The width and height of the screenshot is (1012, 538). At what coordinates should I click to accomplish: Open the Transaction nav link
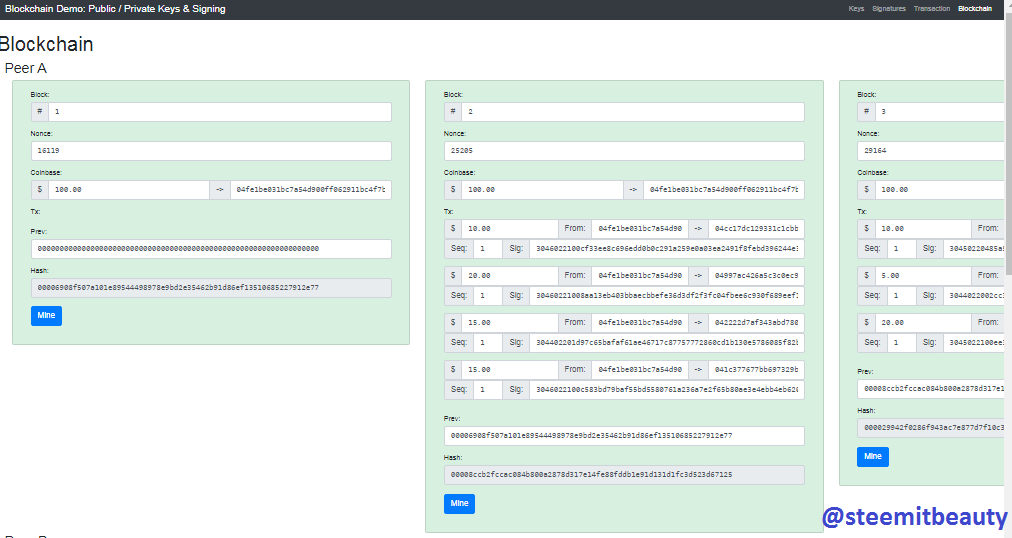(931, 8)
